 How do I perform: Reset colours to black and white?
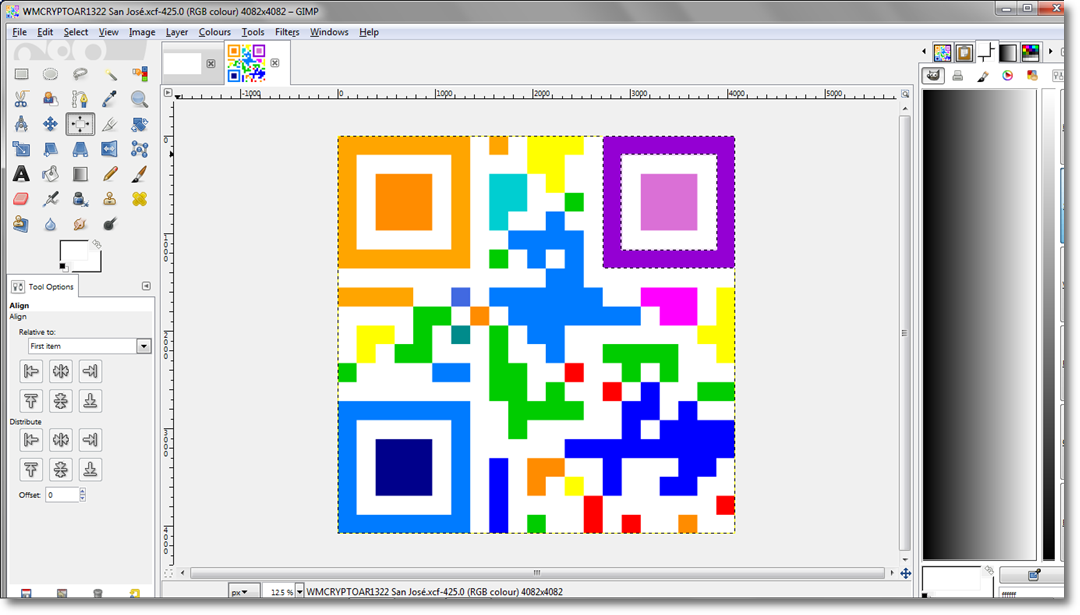(x=63, y=267)
